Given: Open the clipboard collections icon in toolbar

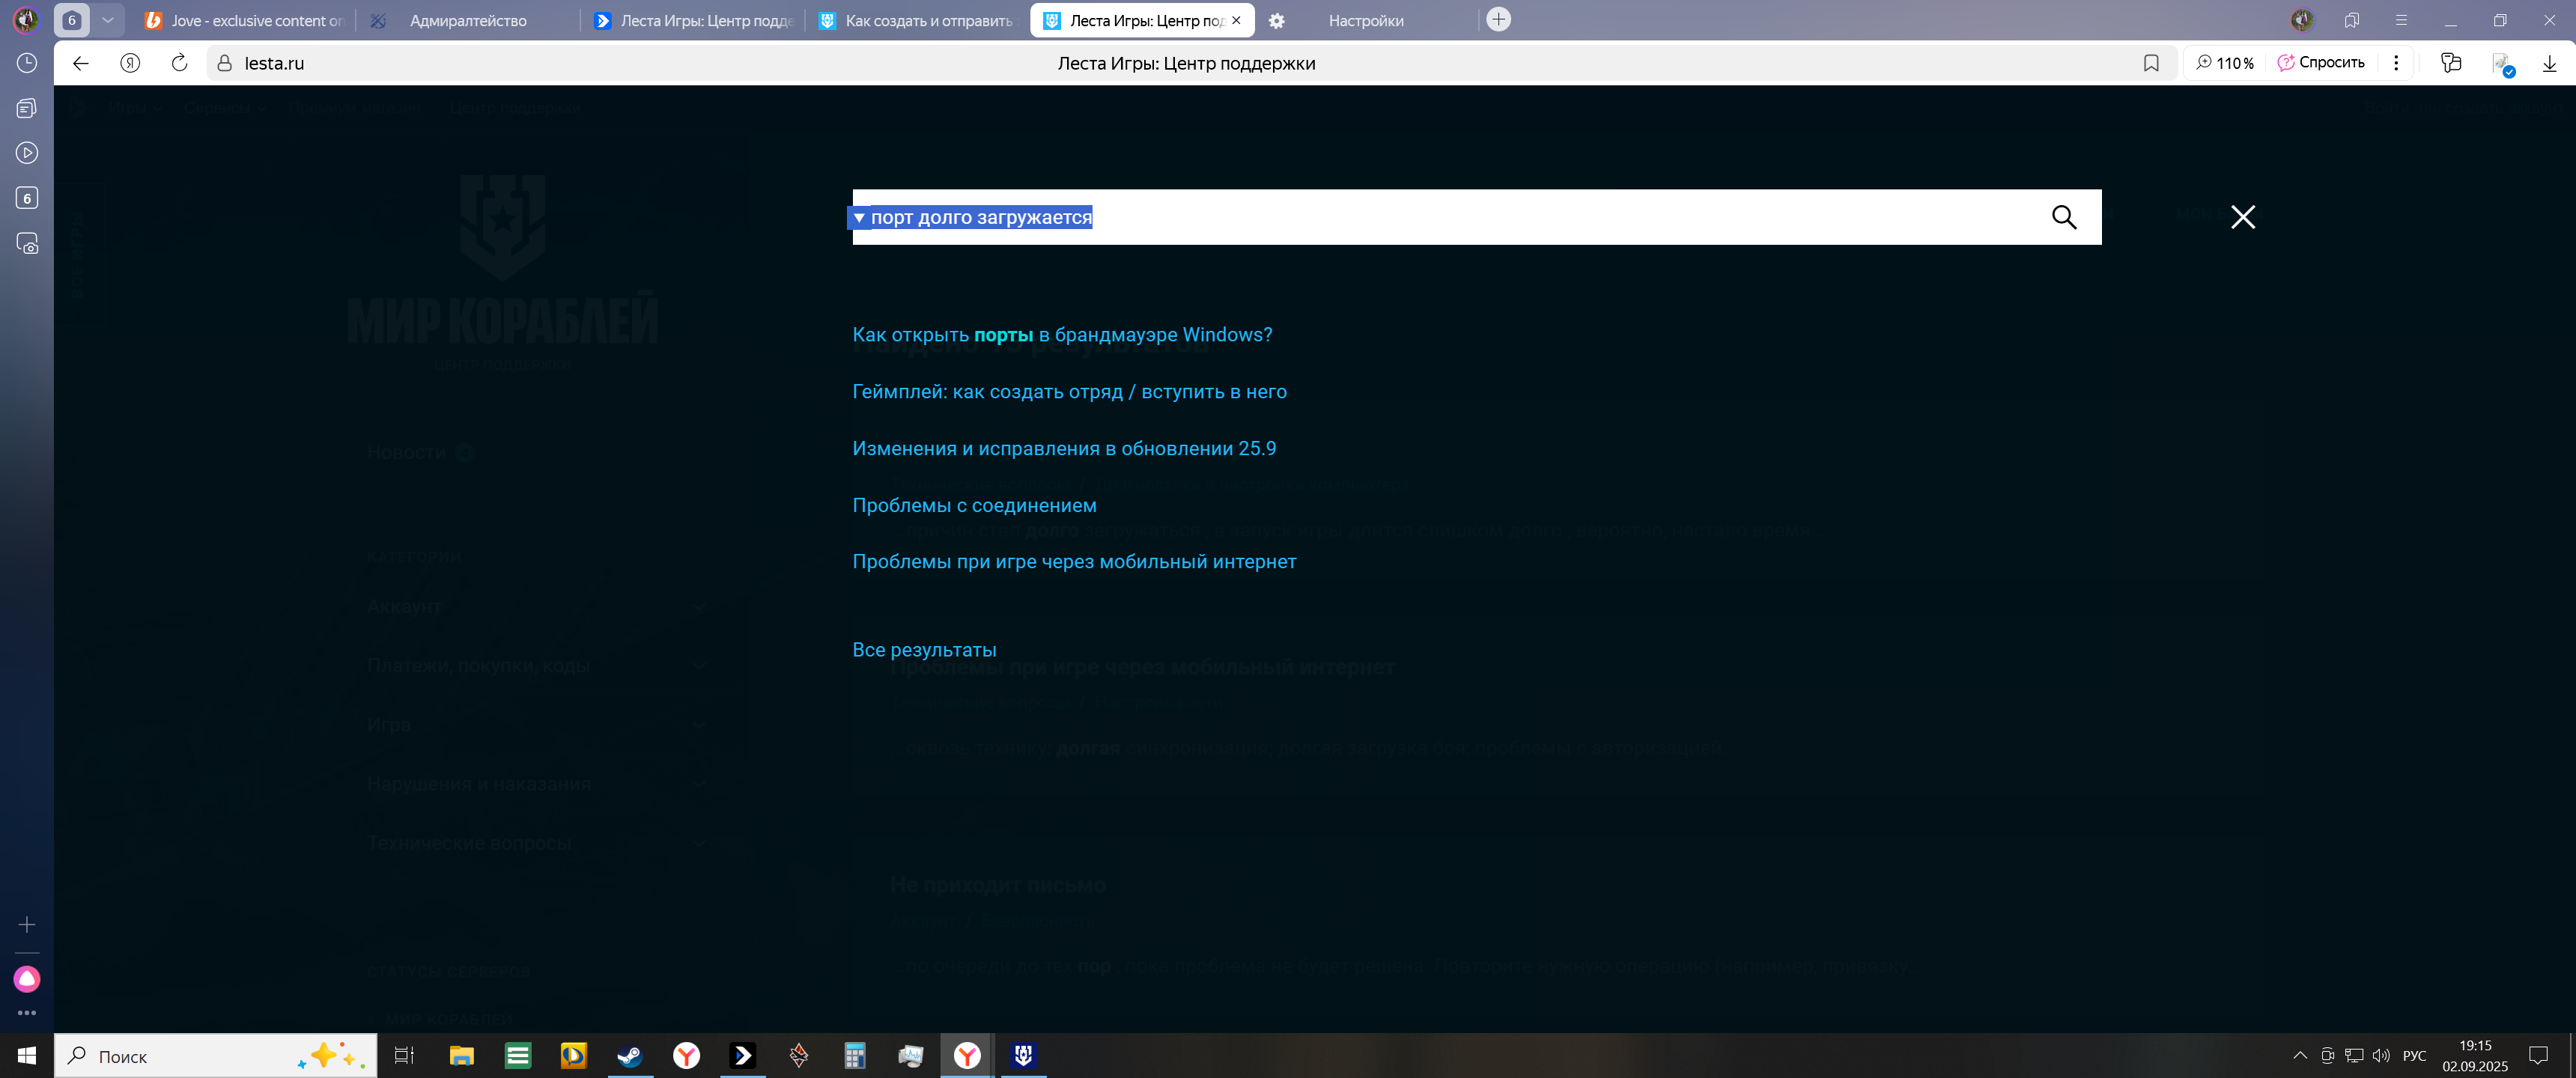Looking at the screenshot, I should click(2450, 63).
